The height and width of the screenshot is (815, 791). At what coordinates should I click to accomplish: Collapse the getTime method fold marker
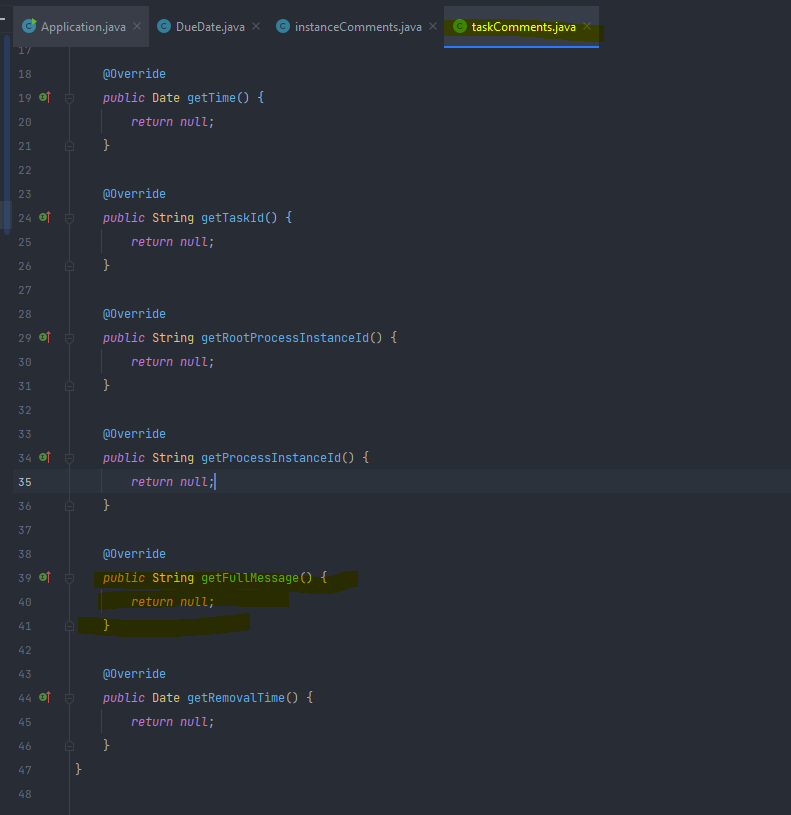pos(69,98)
